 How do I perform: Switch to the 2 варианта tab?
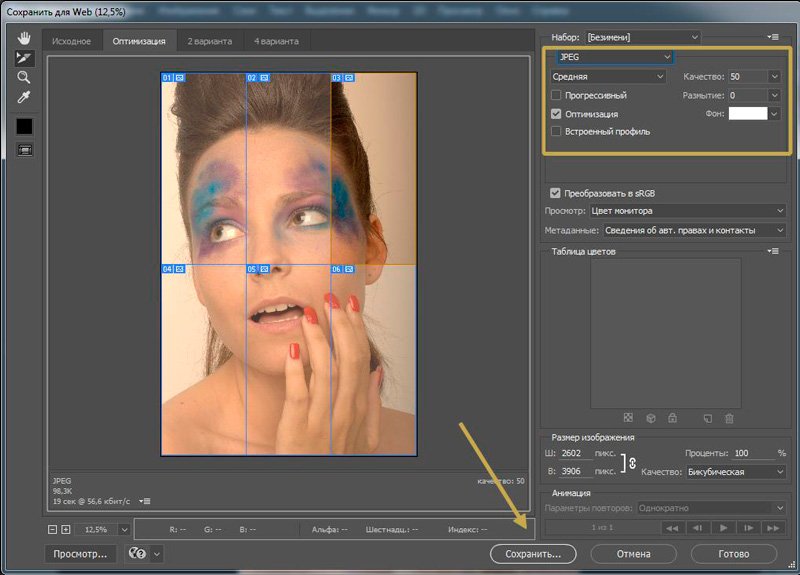pyautogui.click(x=210, y=41)
